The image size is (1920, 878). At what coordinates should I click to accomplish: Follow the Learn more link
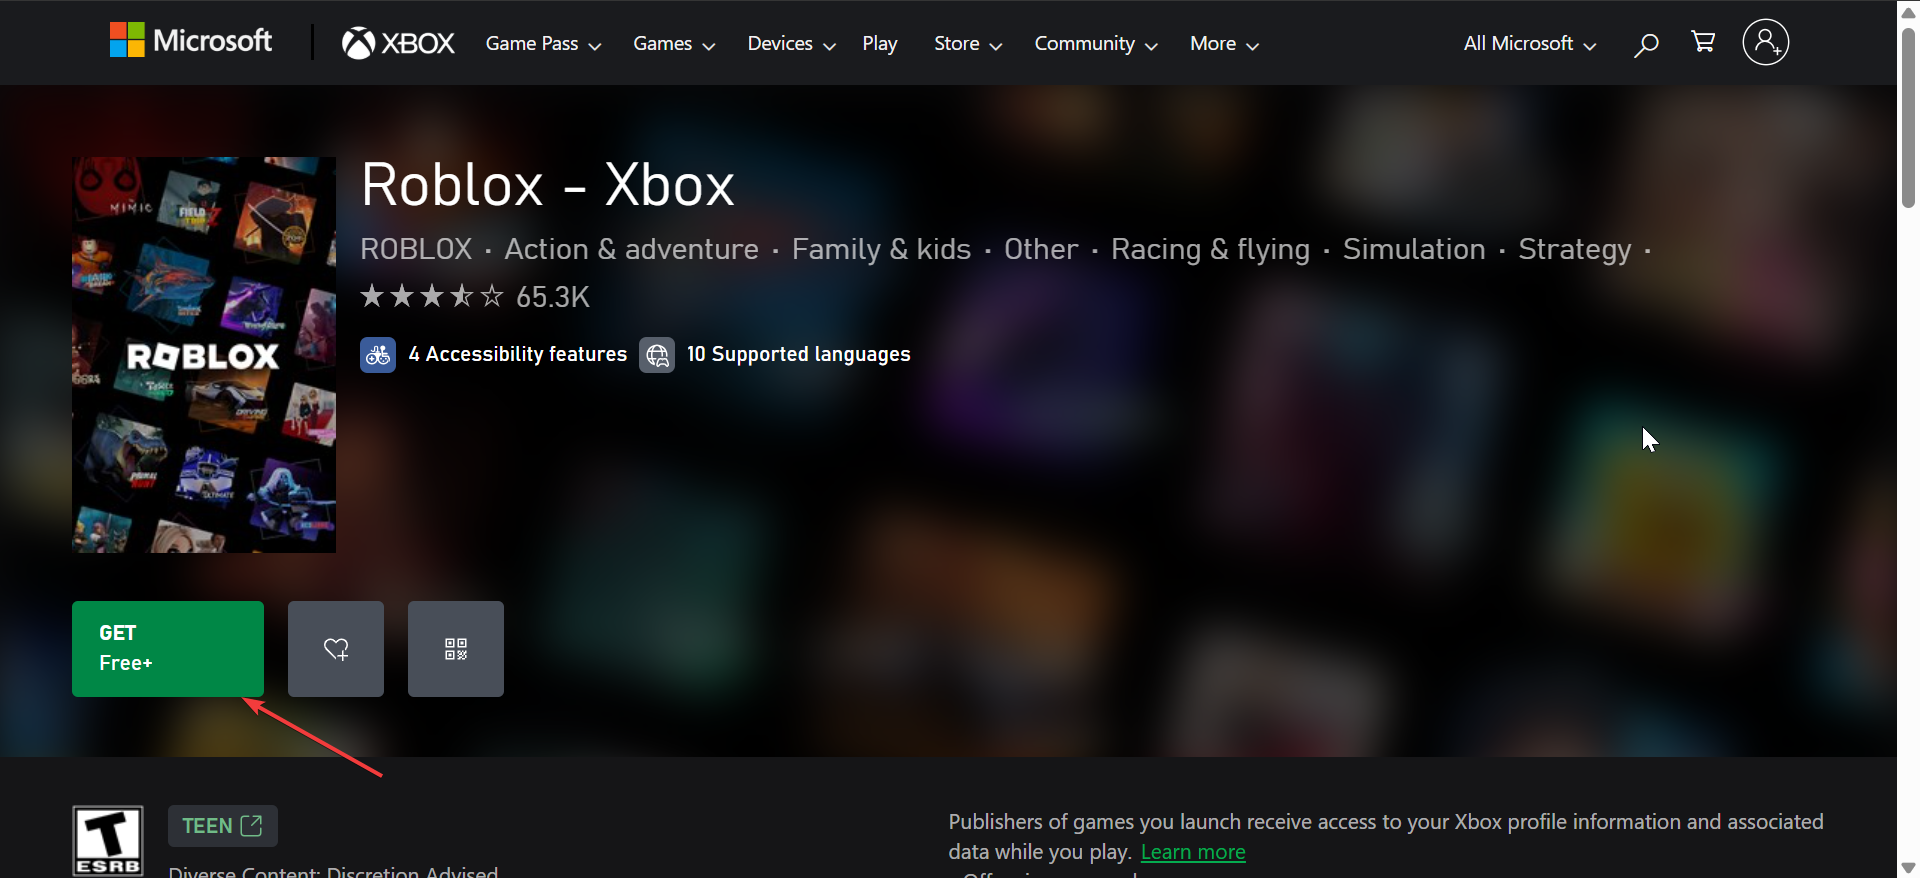1193,852
